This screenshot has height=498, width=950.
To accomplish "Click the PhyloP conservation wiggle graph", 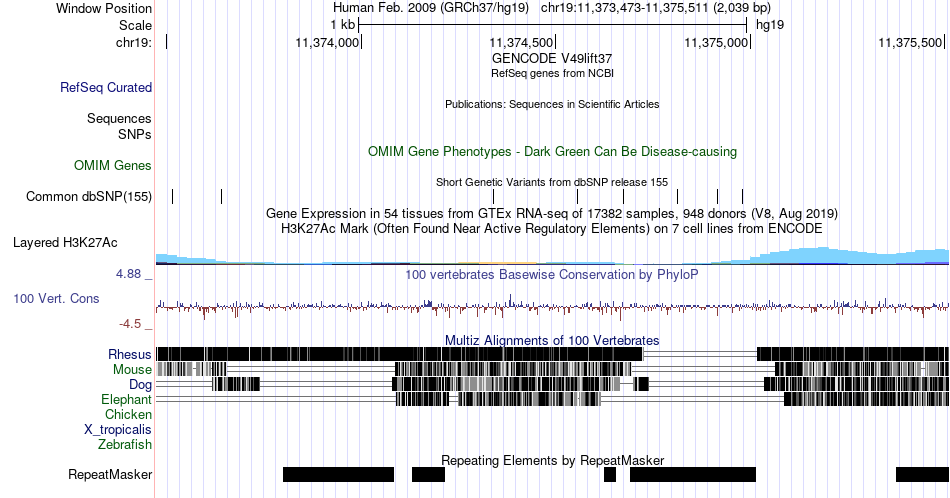I will tap(552, 306).
